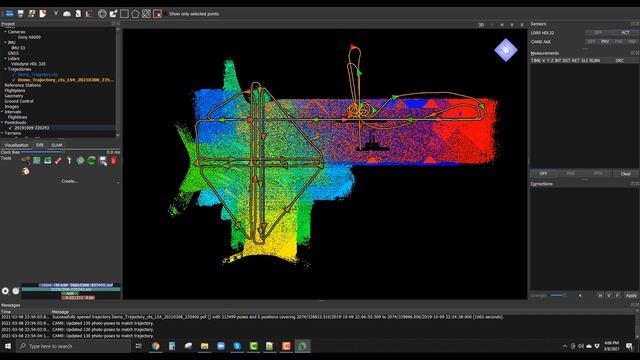
Task: Select Sony A6000 camera item
Action: tap(29, 37)
